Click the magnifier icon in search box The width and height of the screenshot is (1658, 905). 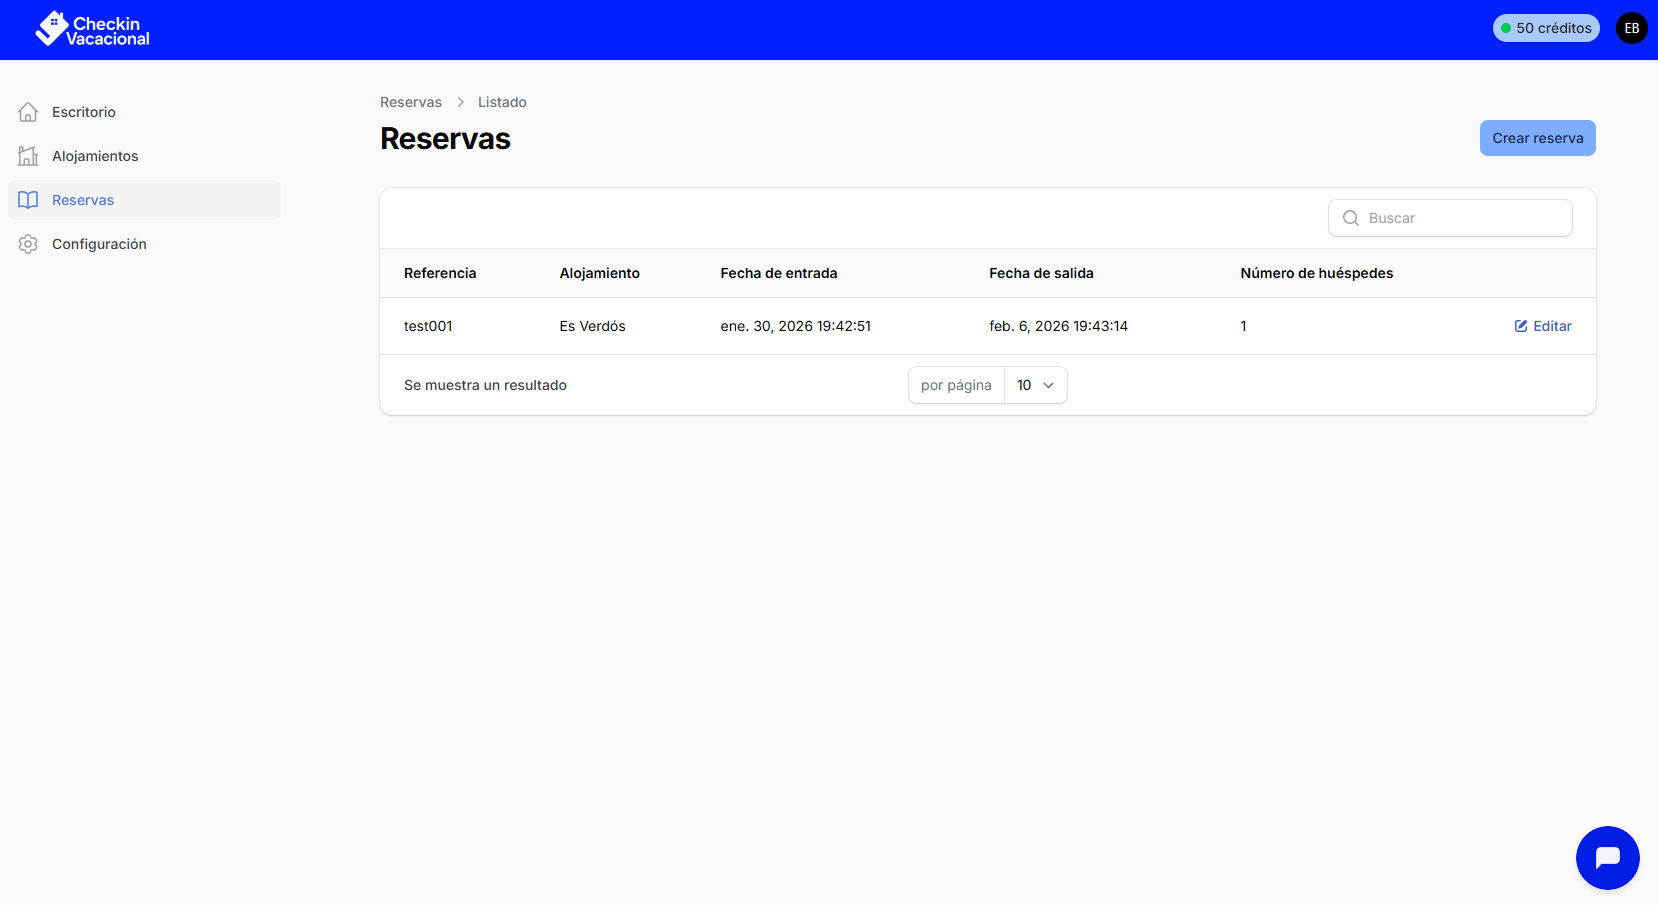pyautogui.click(x=1351, y=218)
